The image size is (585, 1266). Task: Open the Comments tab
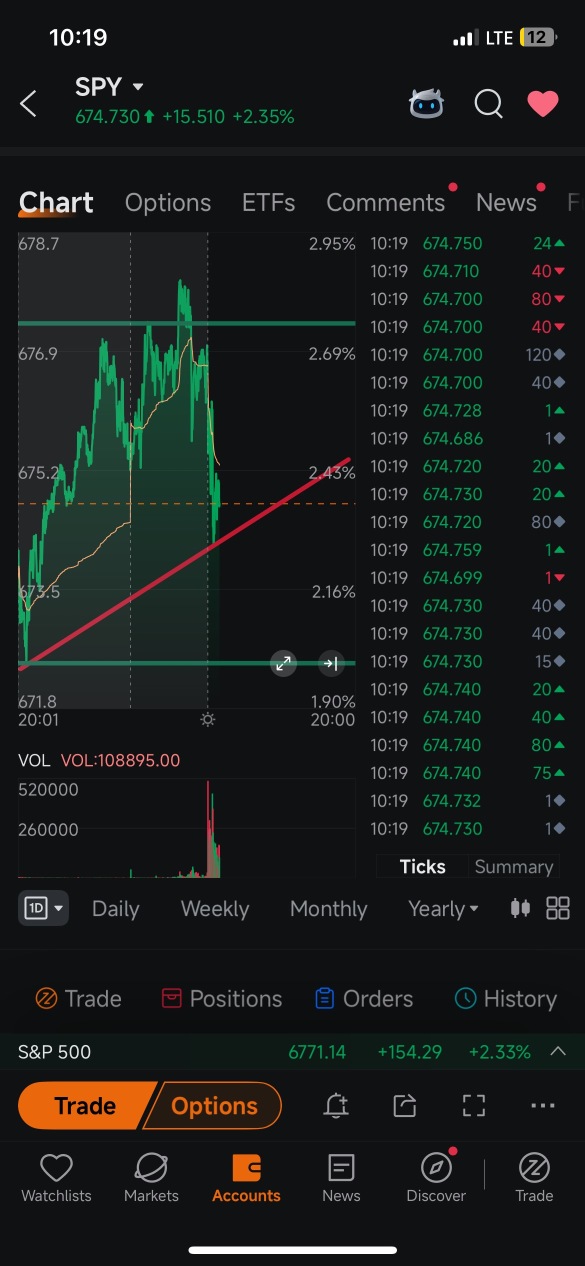385,202
